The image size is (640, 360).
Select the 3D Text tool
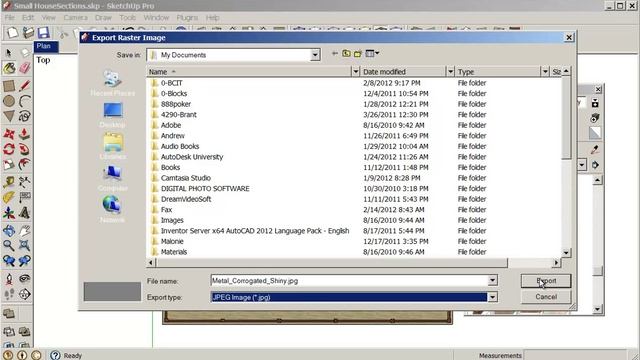tap(24, 213)
